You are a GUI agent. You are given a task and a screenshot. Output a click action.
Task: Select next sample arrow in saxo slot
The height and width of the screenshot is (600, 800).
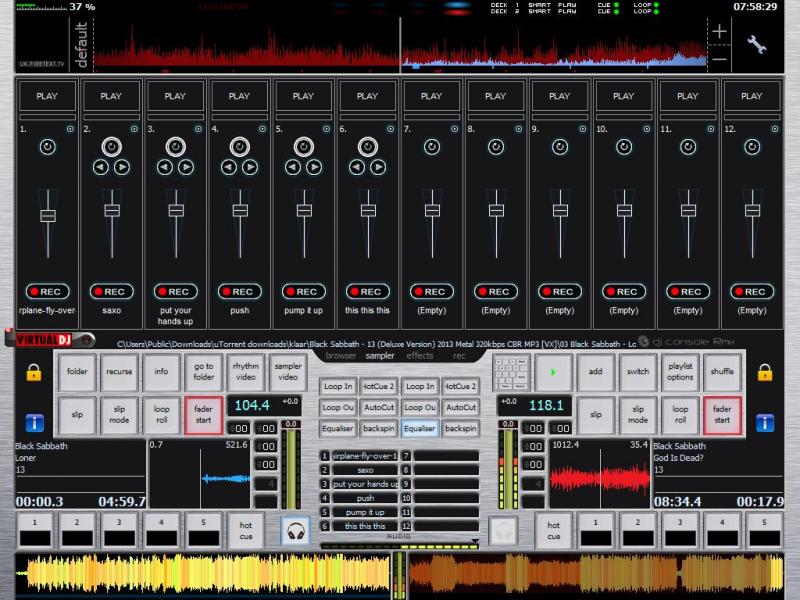(x=122, y=167)
